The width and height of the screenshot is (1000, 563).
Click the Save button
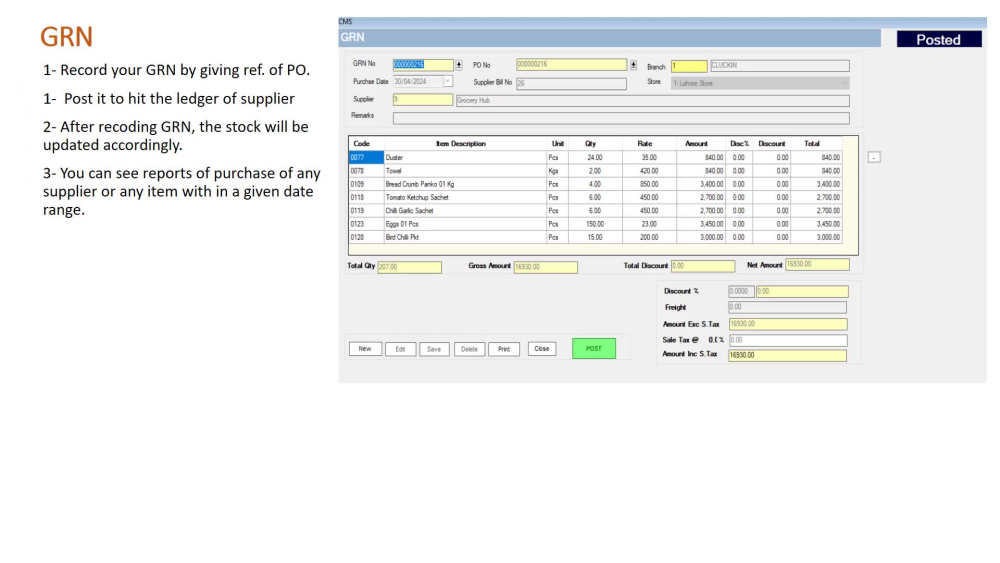[434, 349]
